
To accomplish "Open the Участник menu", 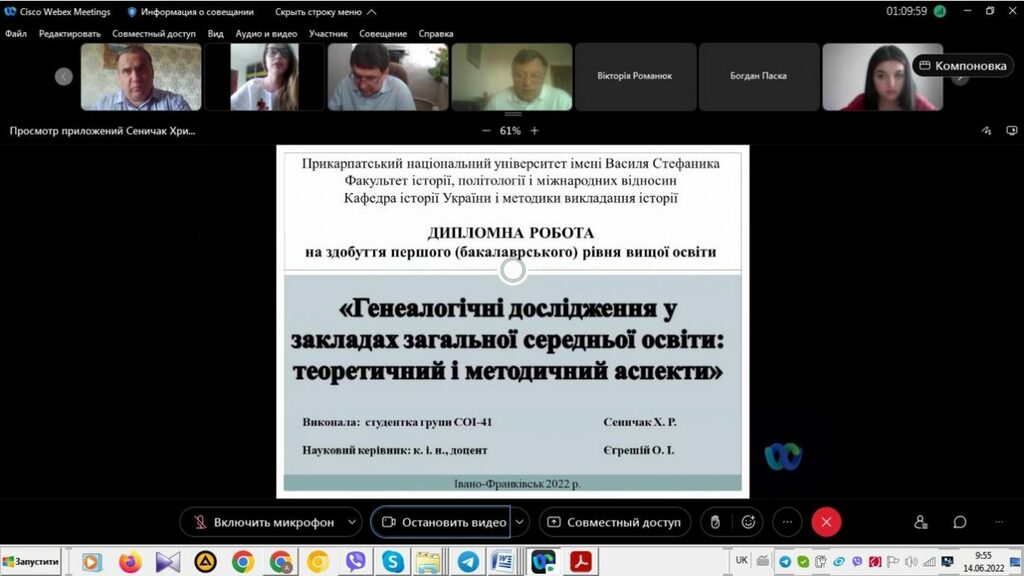I will point(328,33).
